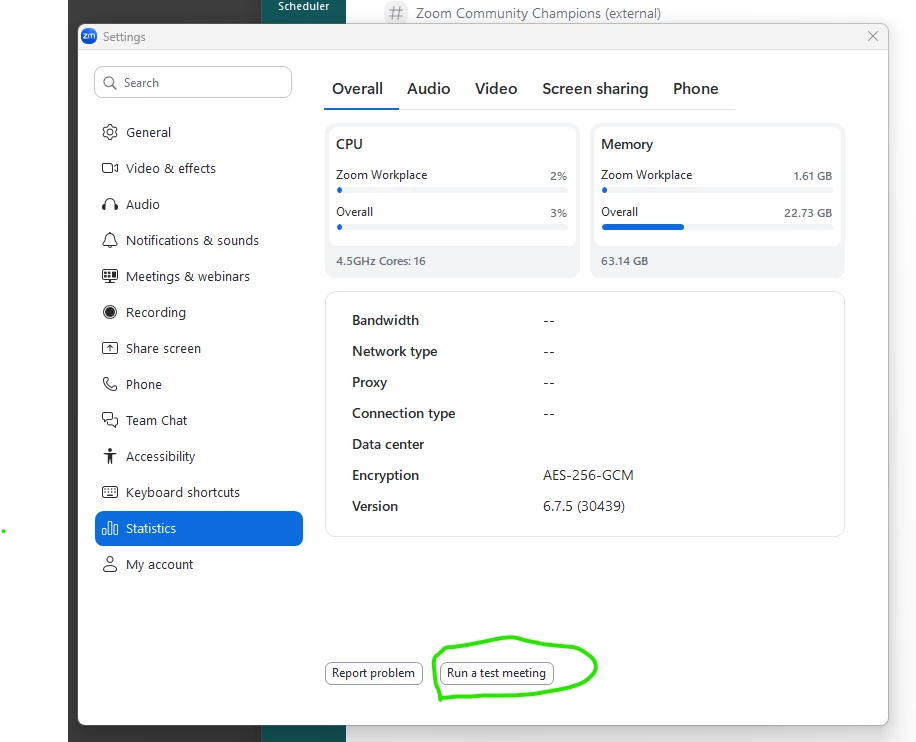
Task: Select the Statistics section
Action: [199, 528]
